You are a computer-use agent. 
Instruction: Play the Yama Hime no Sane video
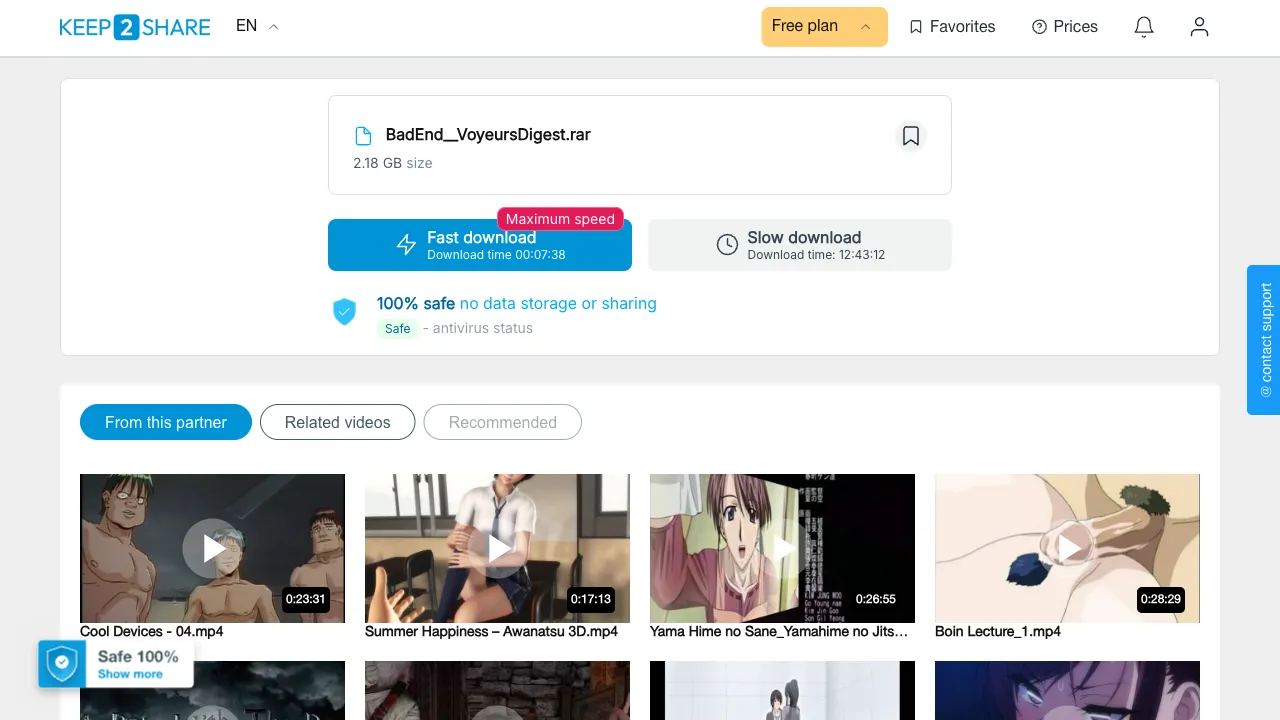tap(782, 548)
